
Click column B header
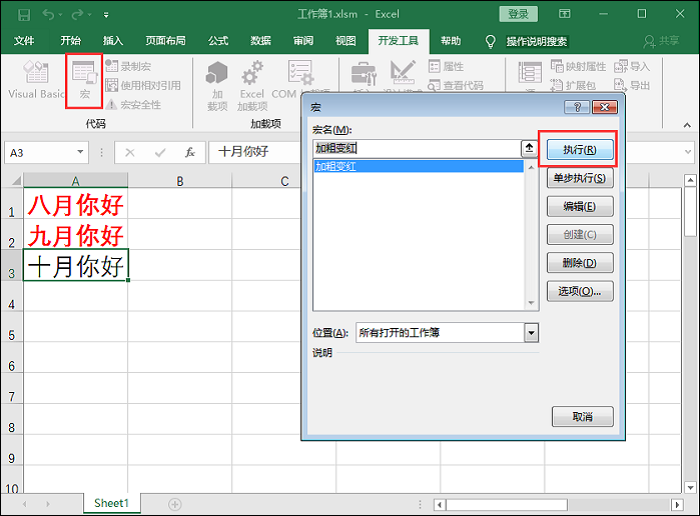[180, 181]
